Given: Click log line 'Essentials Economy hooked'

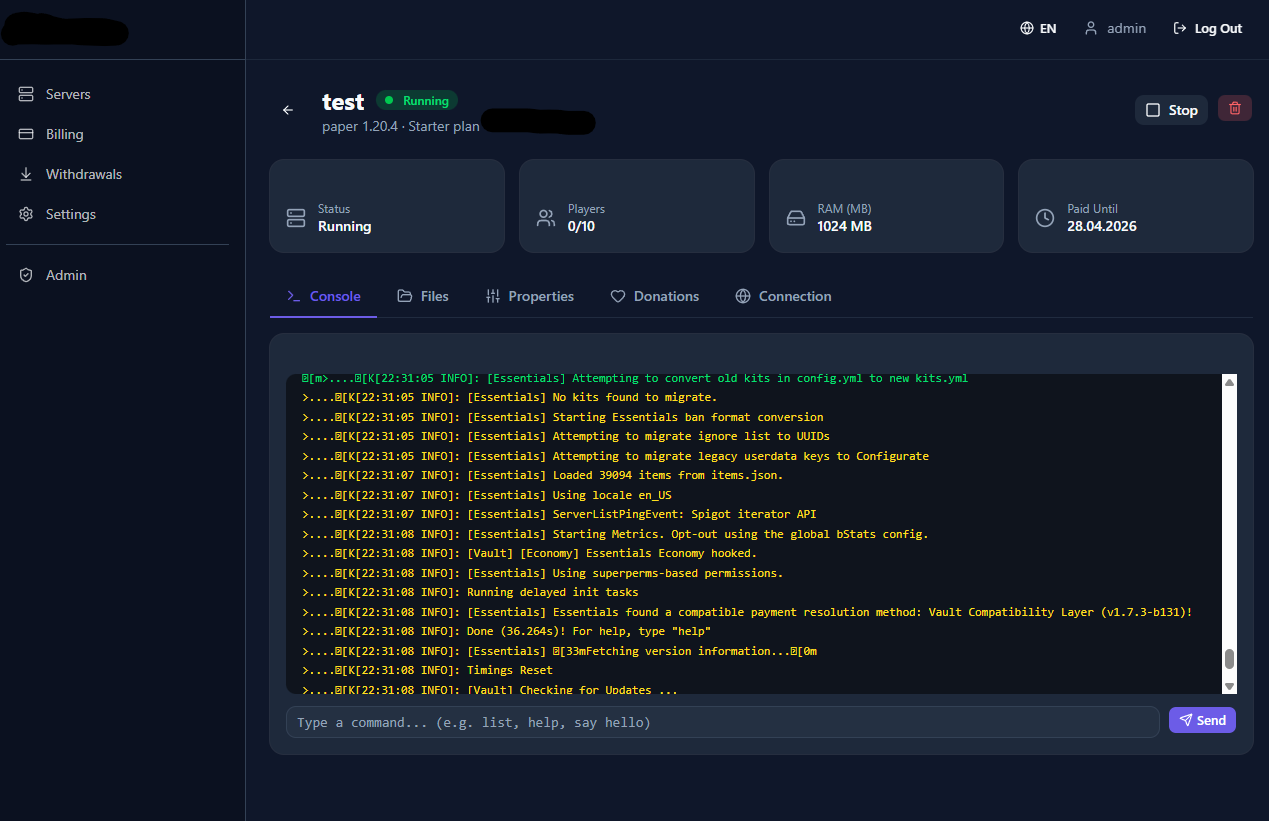Looking at the screenshot, I should pos(529,553).
